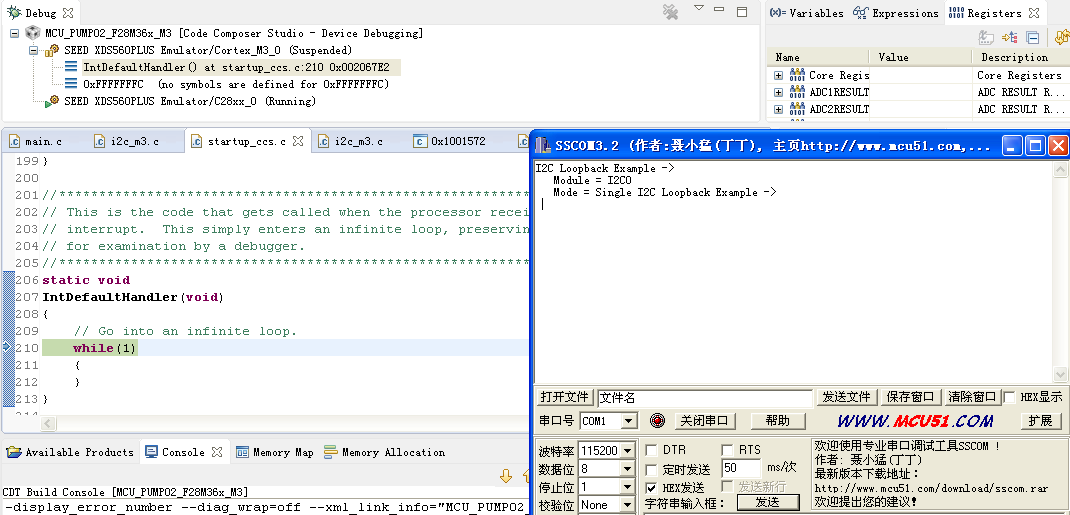Viewport: 1070px width, 515px height.
Task: Collapse the Cortex_M3_0 emulator thread node
Action: [33, 50]
